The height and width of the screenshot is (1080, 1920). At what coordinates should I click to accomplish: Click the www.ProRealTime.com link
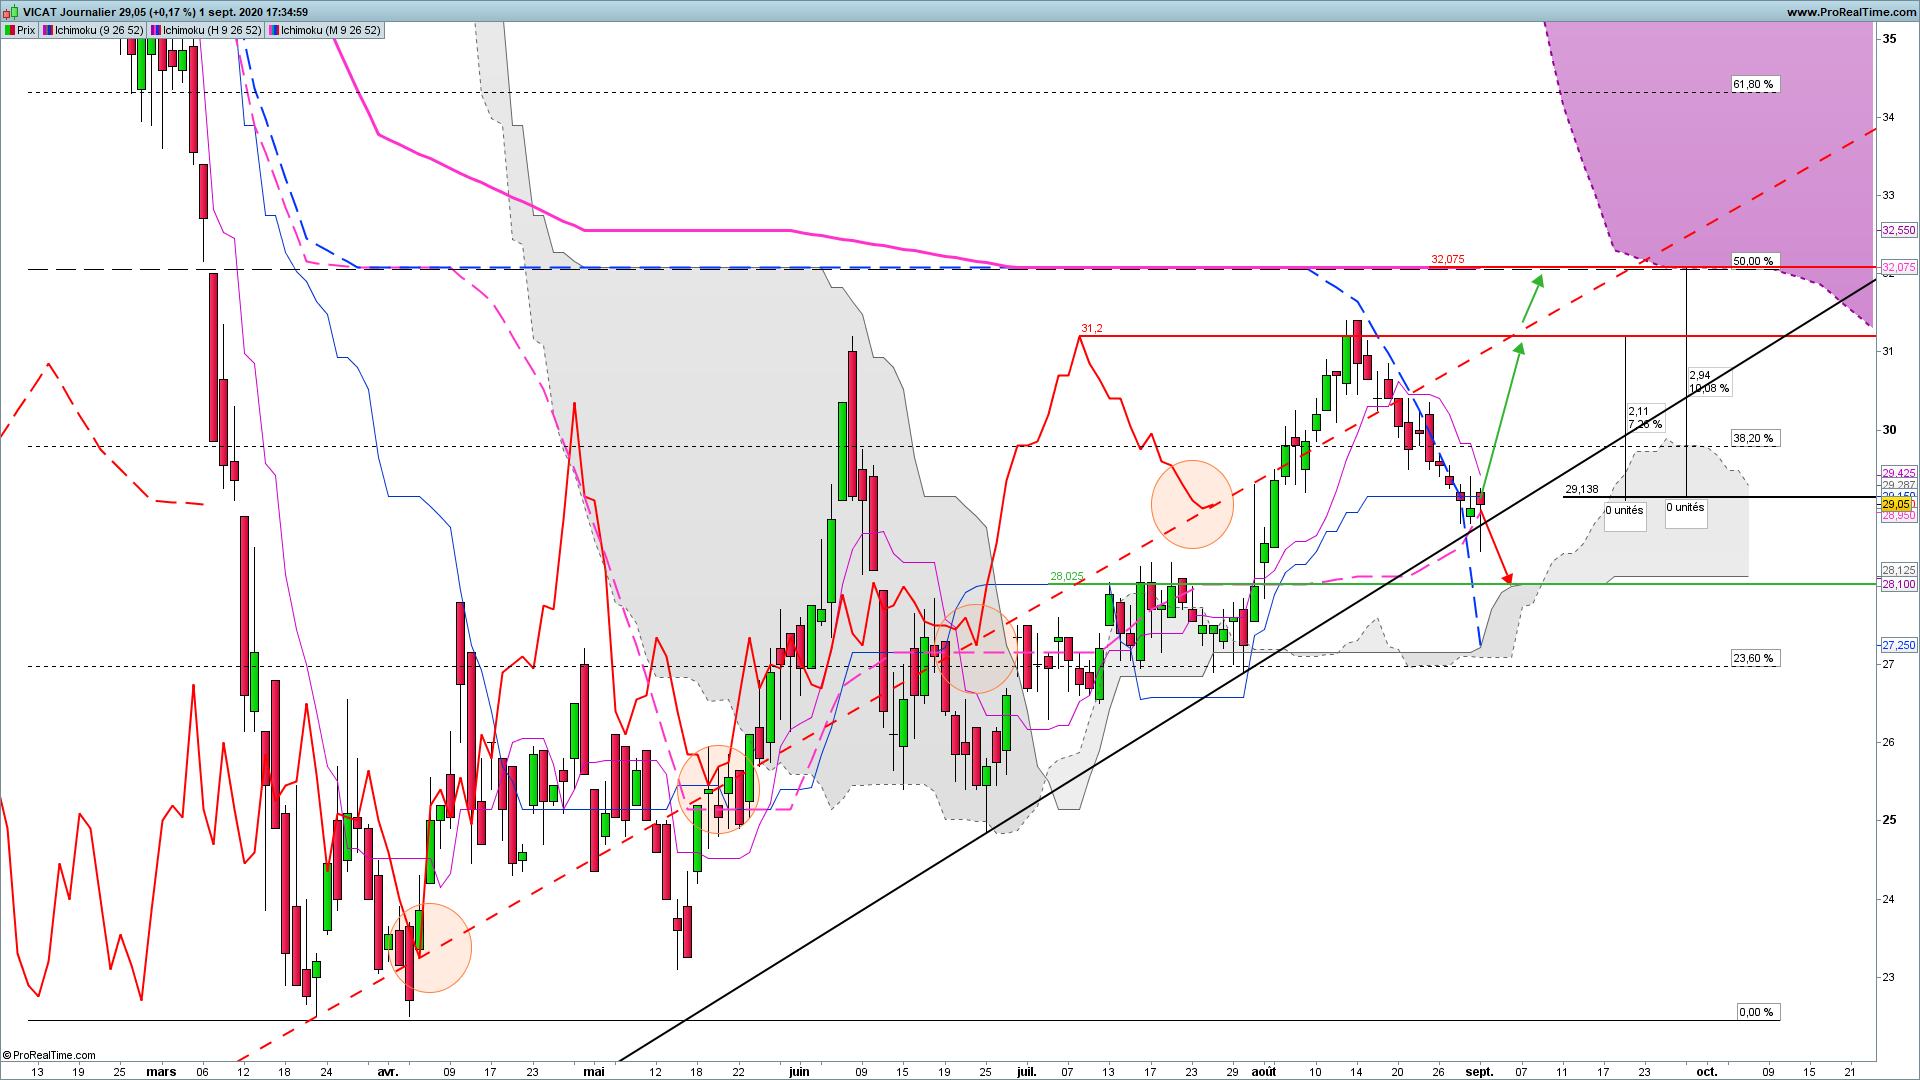pyautogui.click(x=1851, y=12)
